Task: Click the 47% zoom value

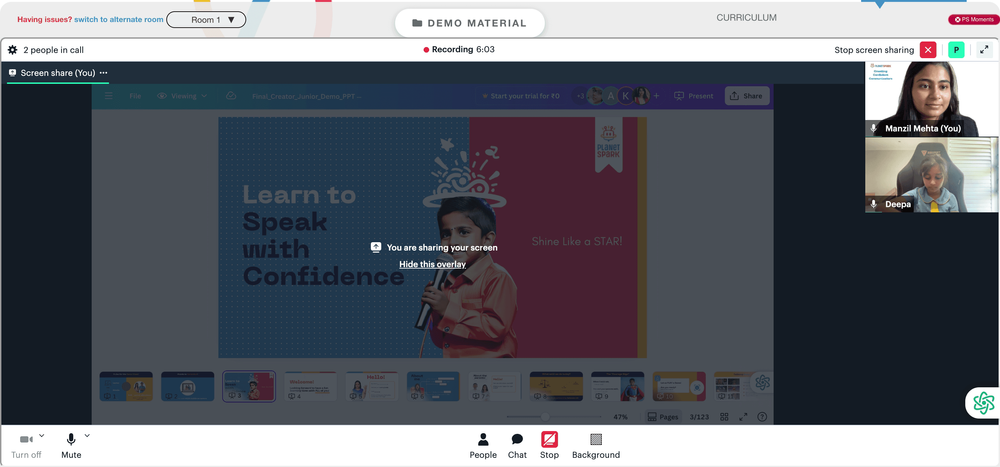Action: (x=621, y=417)
